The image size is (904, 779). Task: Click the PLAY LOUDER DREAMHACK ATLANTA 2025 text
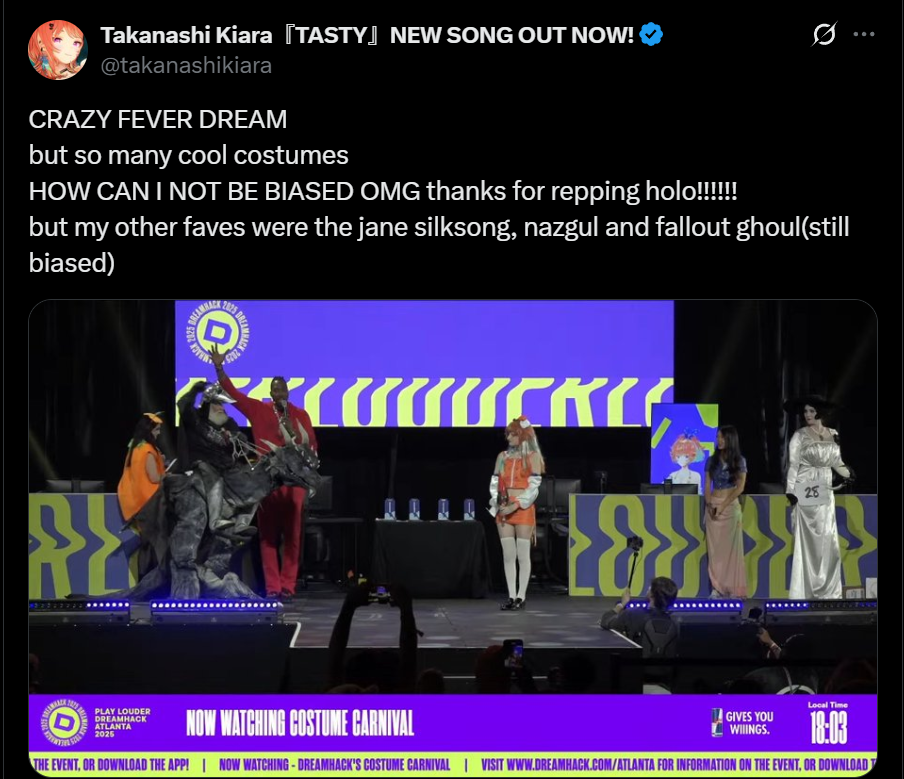pyautogui.click(x=122, y=722)
